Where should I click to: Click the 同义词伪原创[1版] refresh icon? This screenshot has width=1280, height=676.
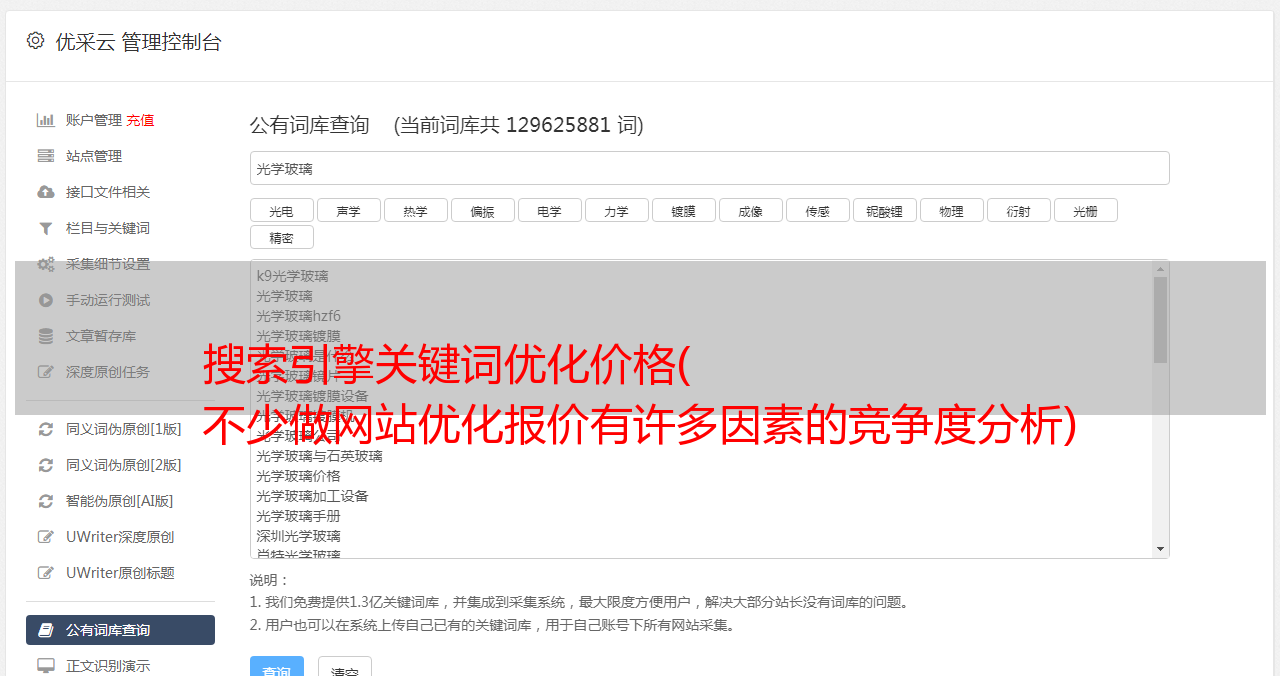point(46,429)
